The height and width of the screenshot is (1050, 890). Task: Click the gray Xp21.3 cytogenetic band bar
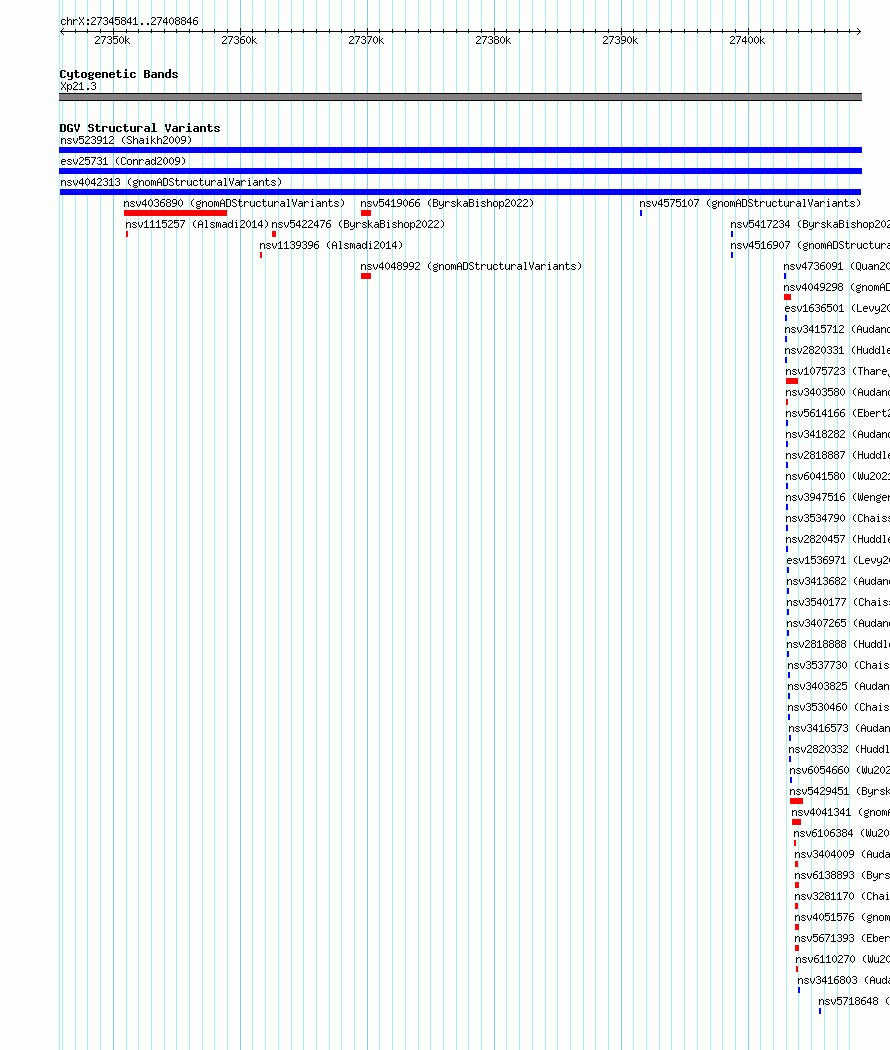tap(461, 97)
